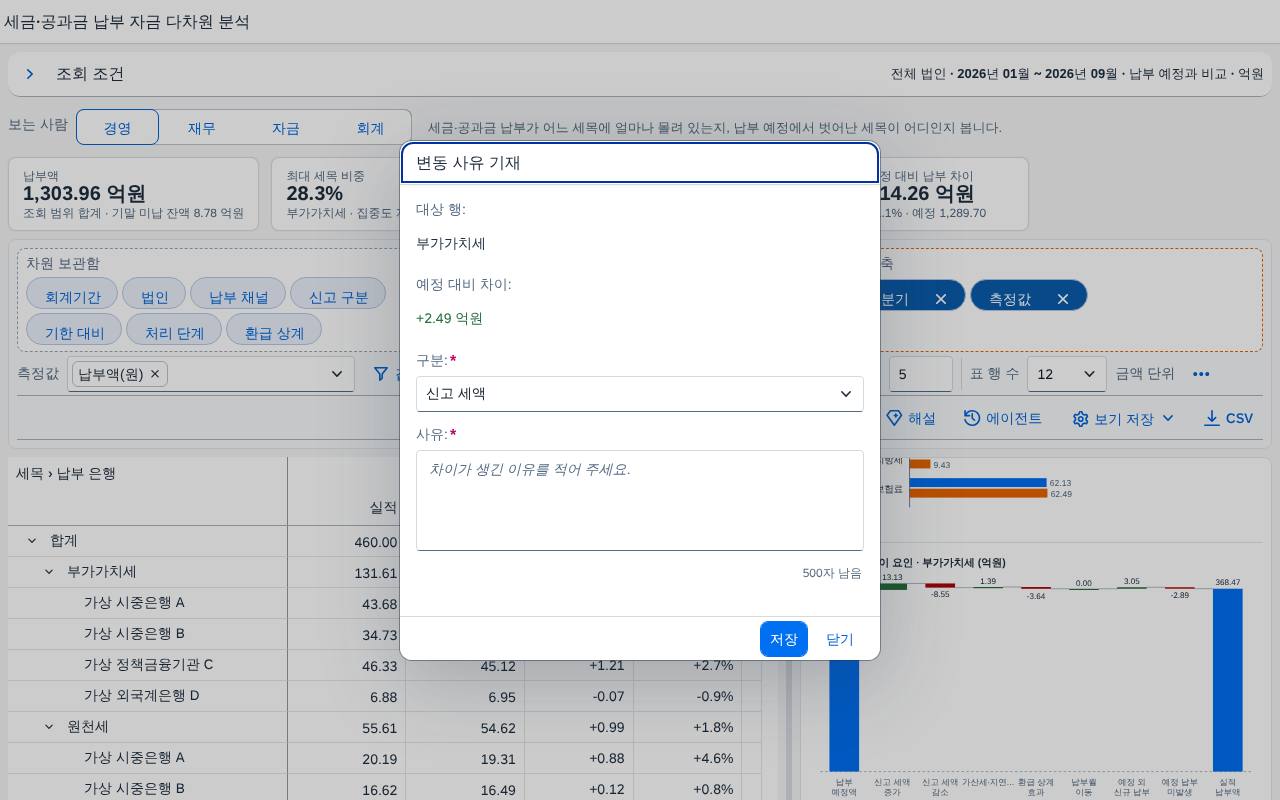Screen dimensions: 1280x800
Task: Download data with the CSV button
Action: coord(1228,418)
